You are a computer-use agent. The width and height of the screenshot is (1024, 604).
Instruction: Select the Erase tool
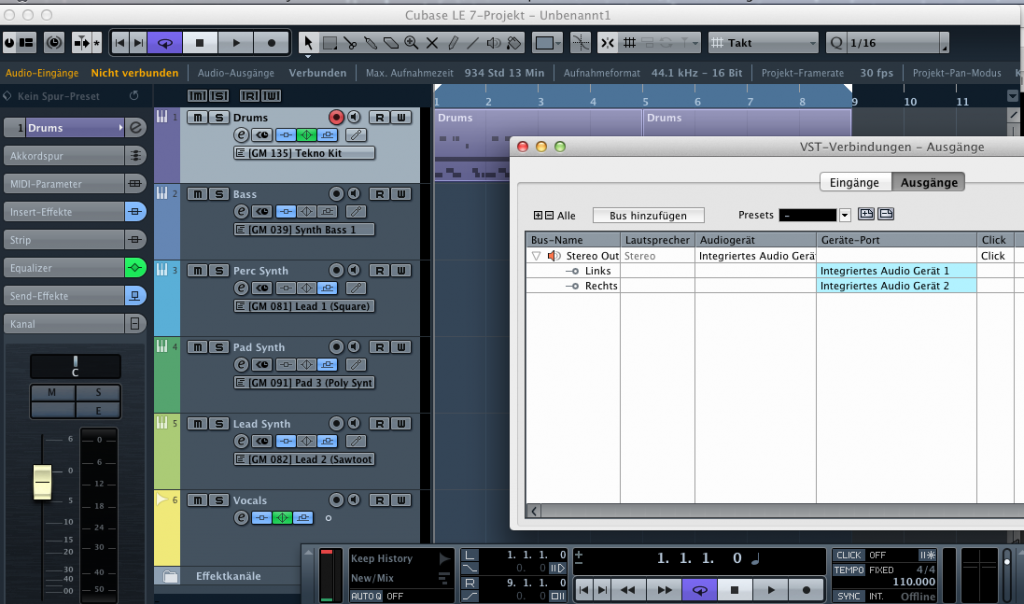(391, 43)
